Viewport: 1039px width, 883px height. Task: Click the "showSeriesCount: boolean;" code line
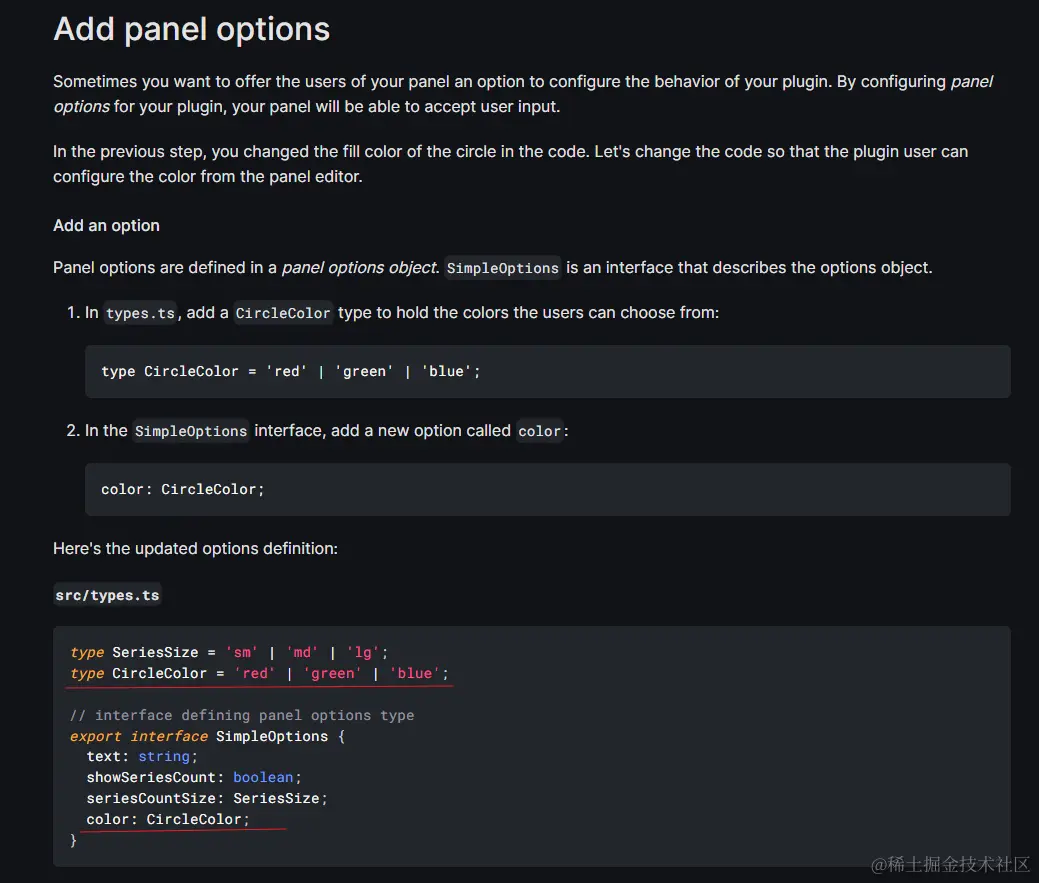193,777
